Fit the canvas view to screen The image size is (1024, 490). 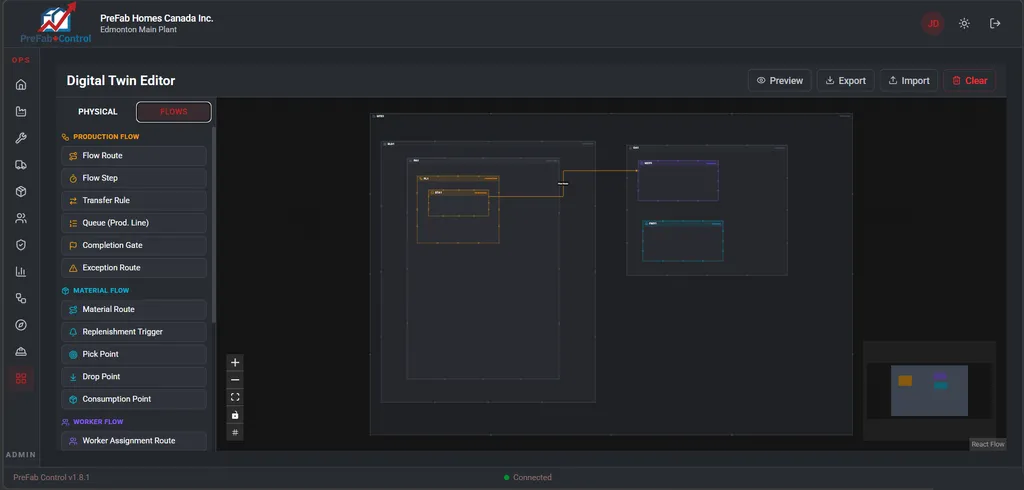(x=235, y=397)
